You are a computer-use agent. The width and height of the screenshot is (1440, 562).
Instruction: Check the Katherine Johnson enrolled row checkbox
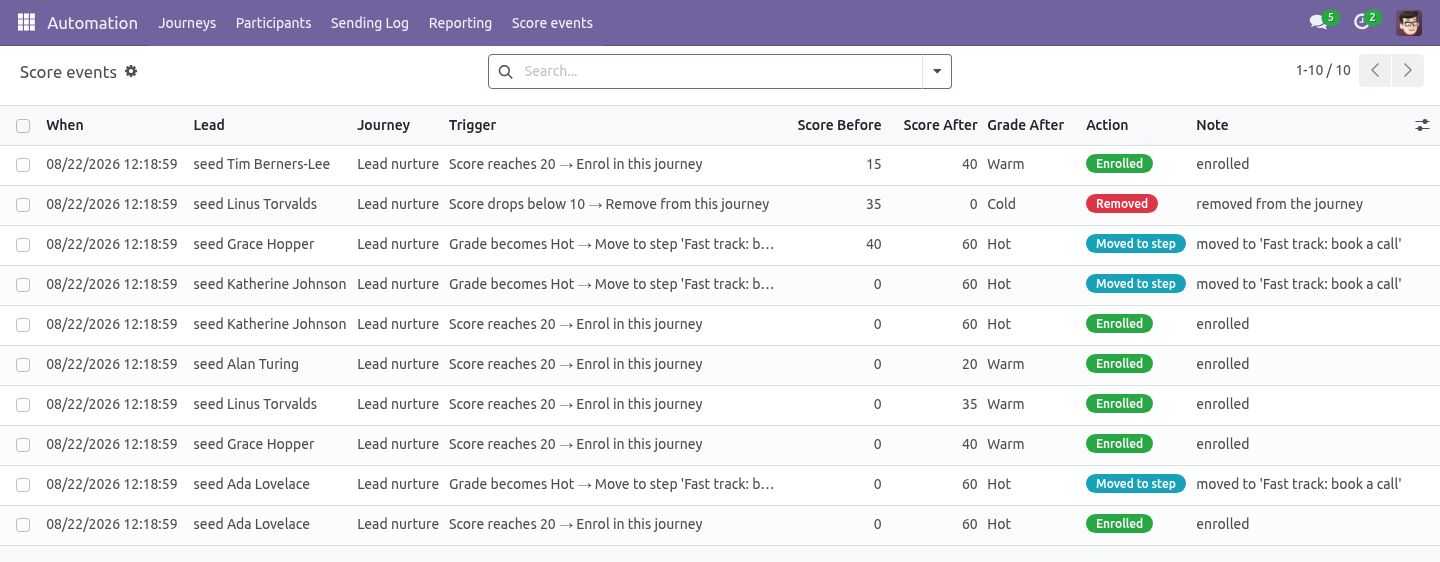(x=23, y=325)
